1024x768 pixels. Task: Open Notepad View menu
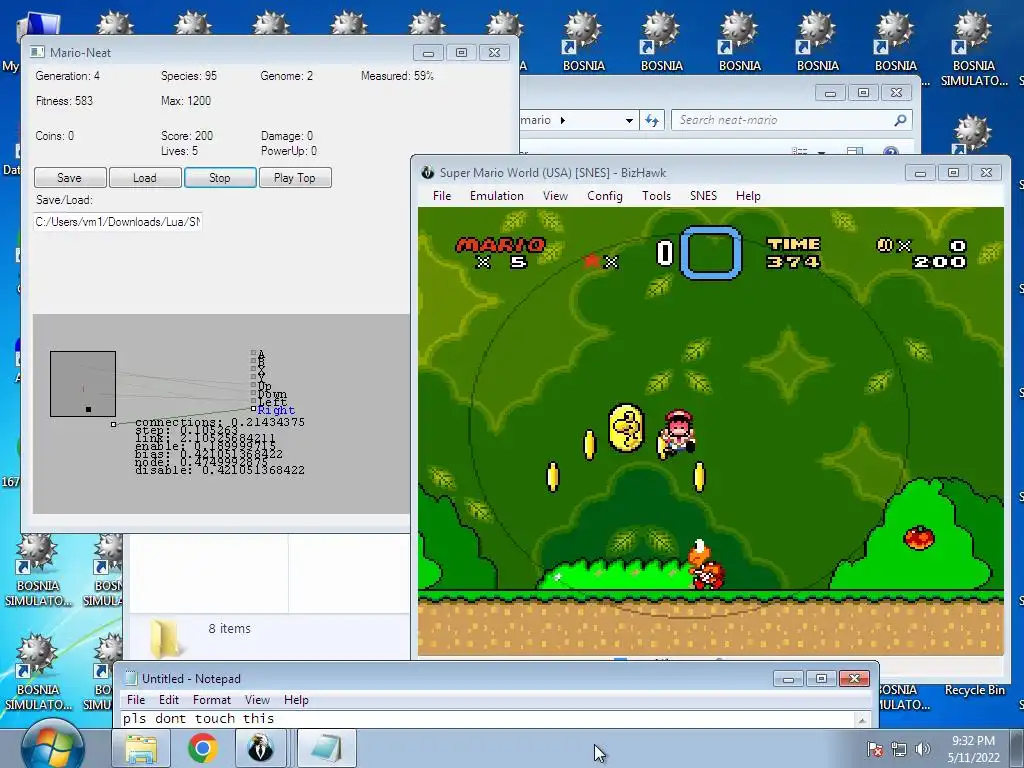tap(257, 699)
